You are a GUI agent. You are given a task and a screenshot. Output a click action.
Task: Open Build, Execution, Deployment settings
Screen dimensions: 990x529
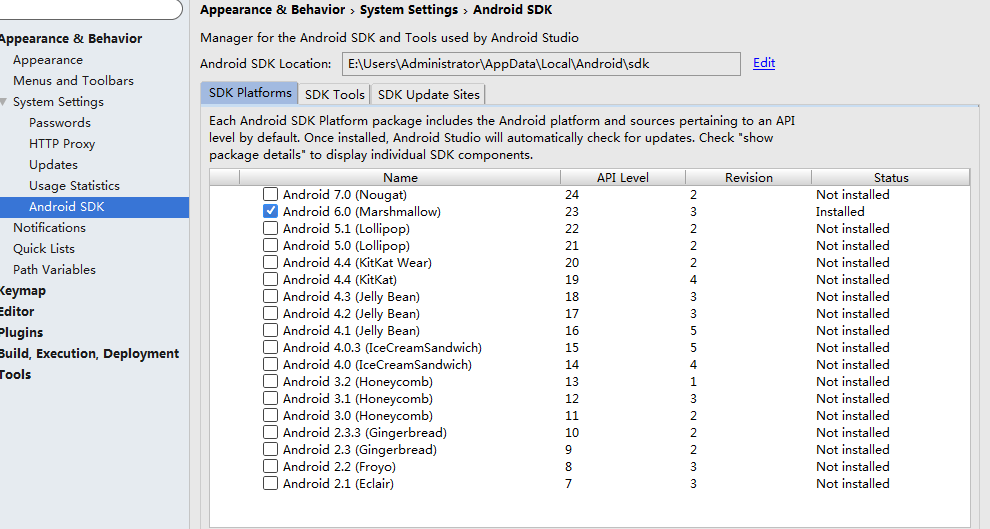pyautogui.click(x=90, y=354)
